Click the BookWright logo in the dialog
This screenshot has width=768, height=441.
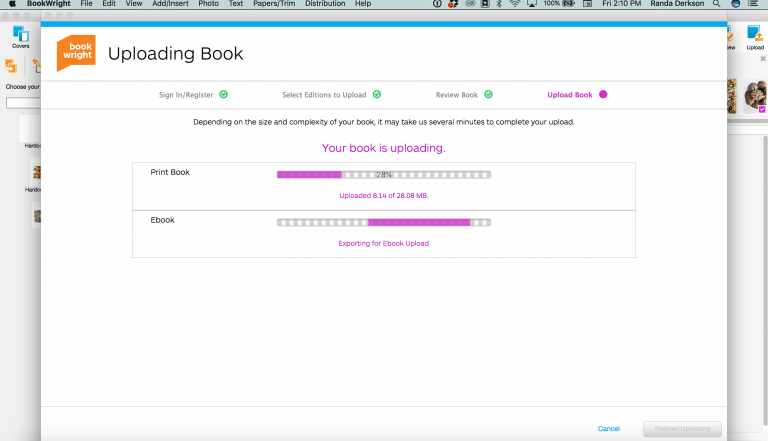point(76,53)
